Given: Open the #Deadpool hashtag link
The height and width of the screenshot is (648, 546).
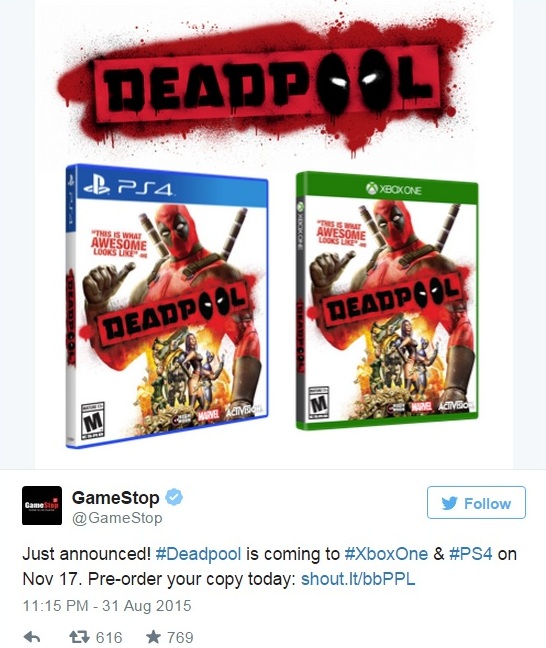Looking at the screenshot, I should point(198,554).
